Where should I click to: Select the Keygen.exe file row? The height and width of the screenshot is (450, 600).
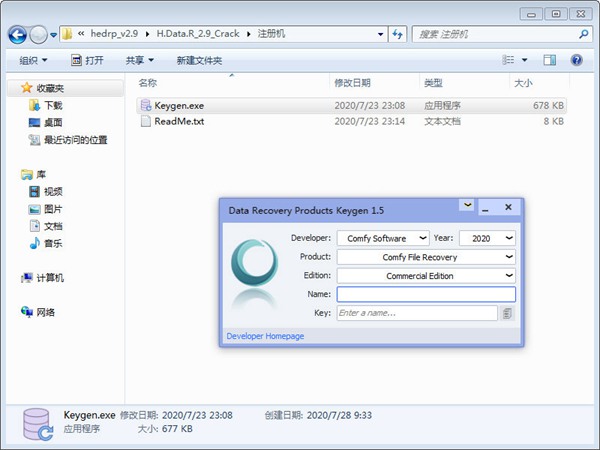(x=351, y=106)
